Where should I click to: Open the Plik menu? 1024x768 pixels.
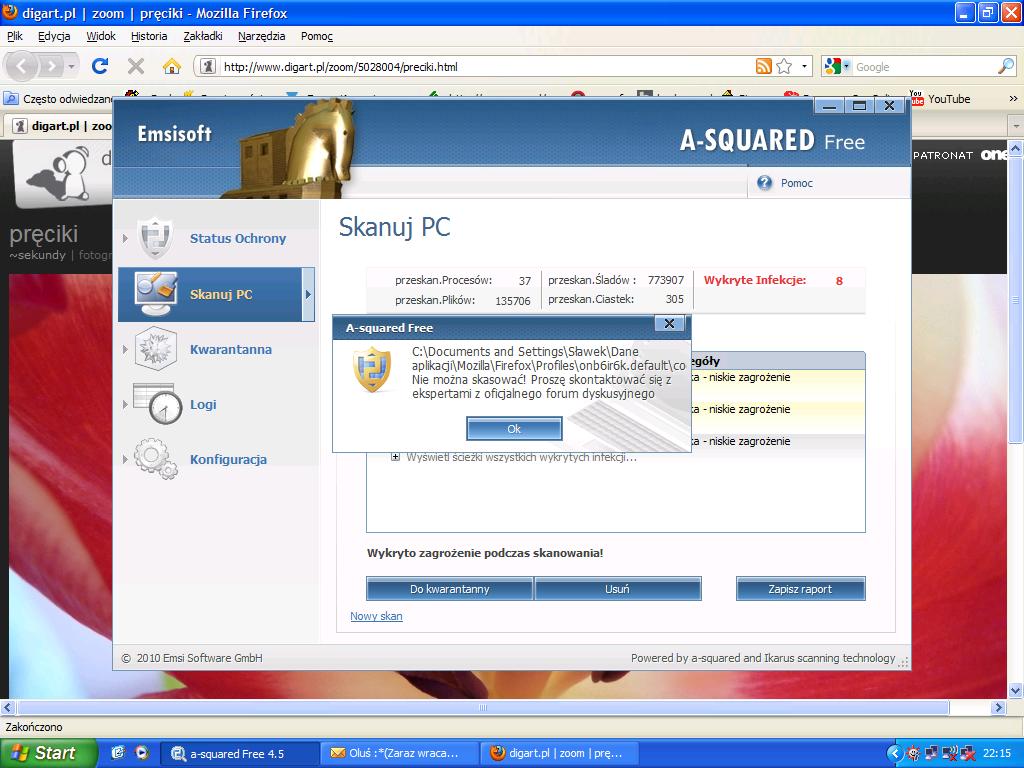click(14, 36)
